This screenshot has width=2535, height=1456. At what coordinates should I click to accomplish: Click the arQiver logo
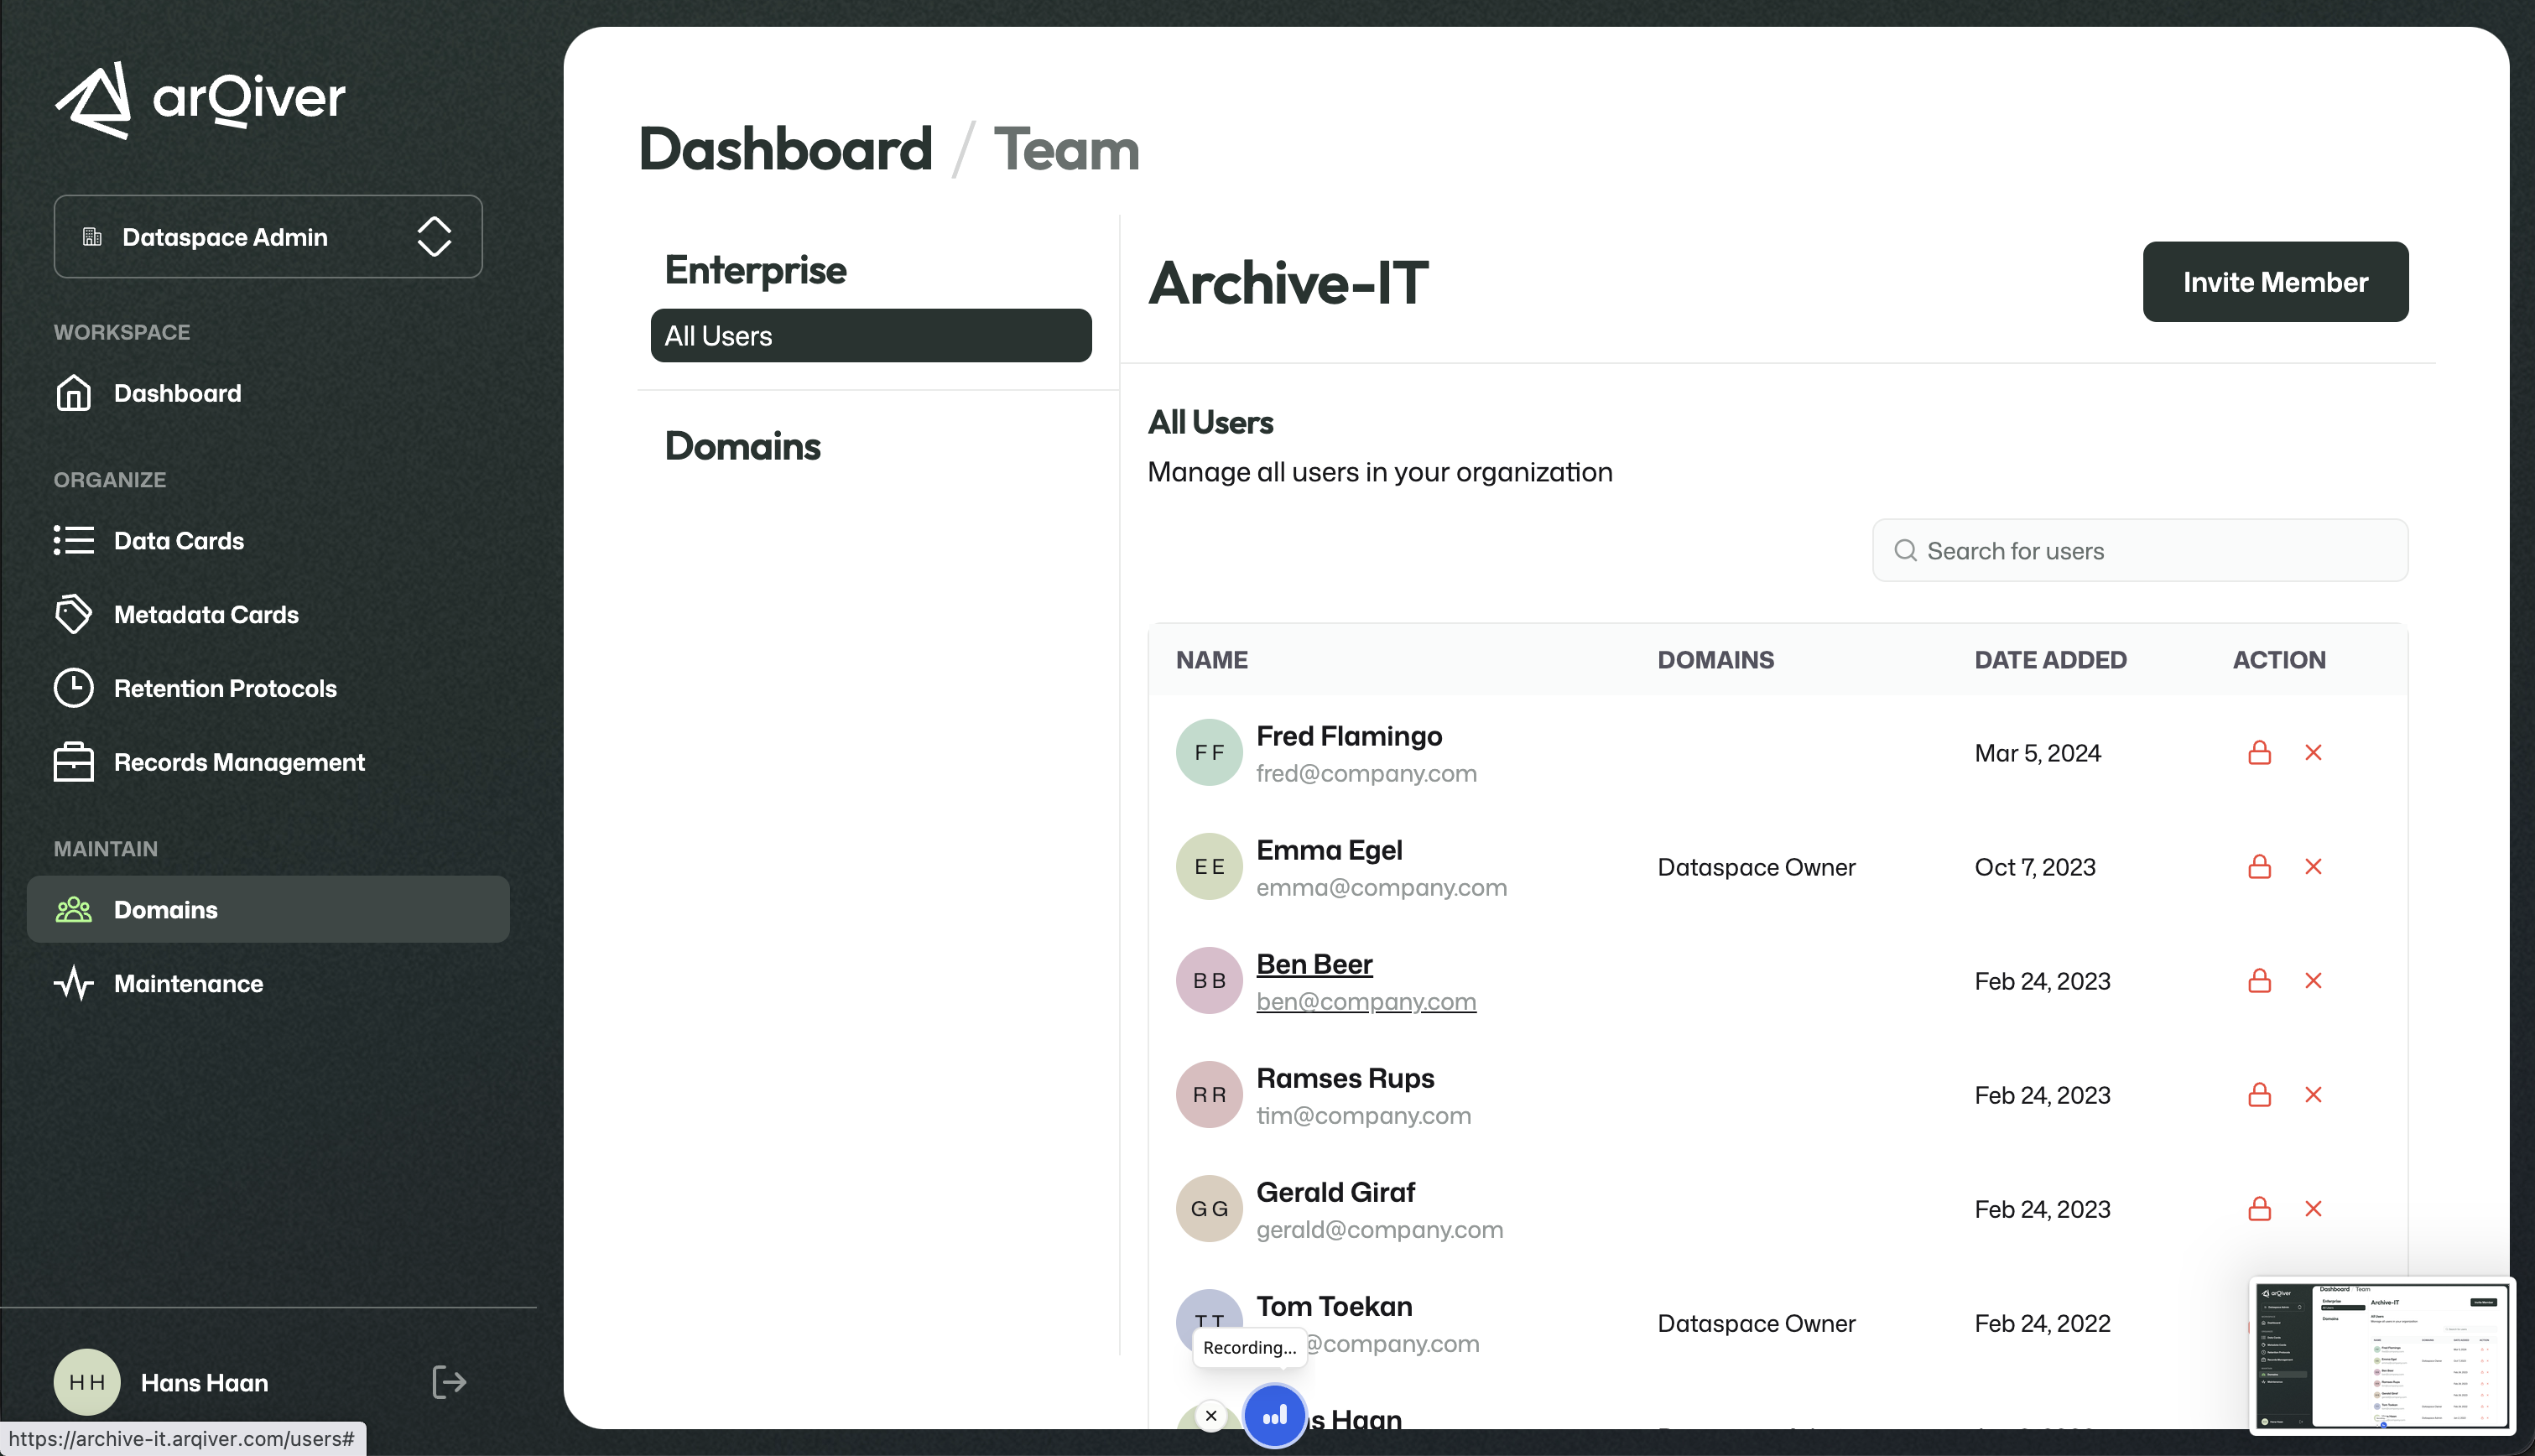200,99
